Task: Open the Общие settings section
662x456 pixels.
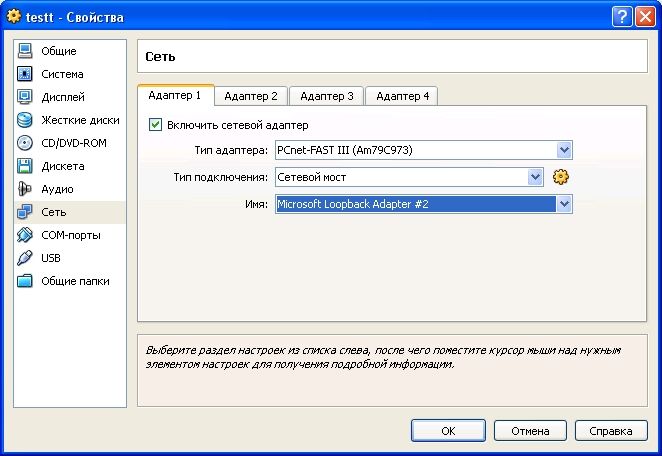Action: 58,51
